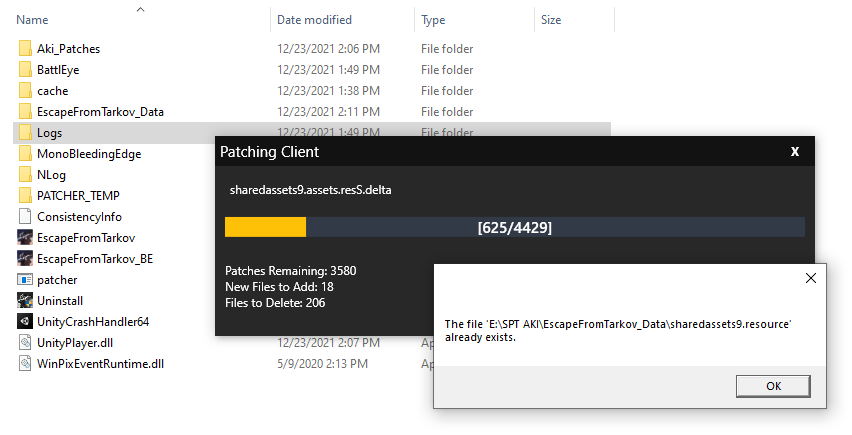Viewport: 852px width, 435px height.
Task: Click the cache folder name
Action: click(x=53, y=91)
